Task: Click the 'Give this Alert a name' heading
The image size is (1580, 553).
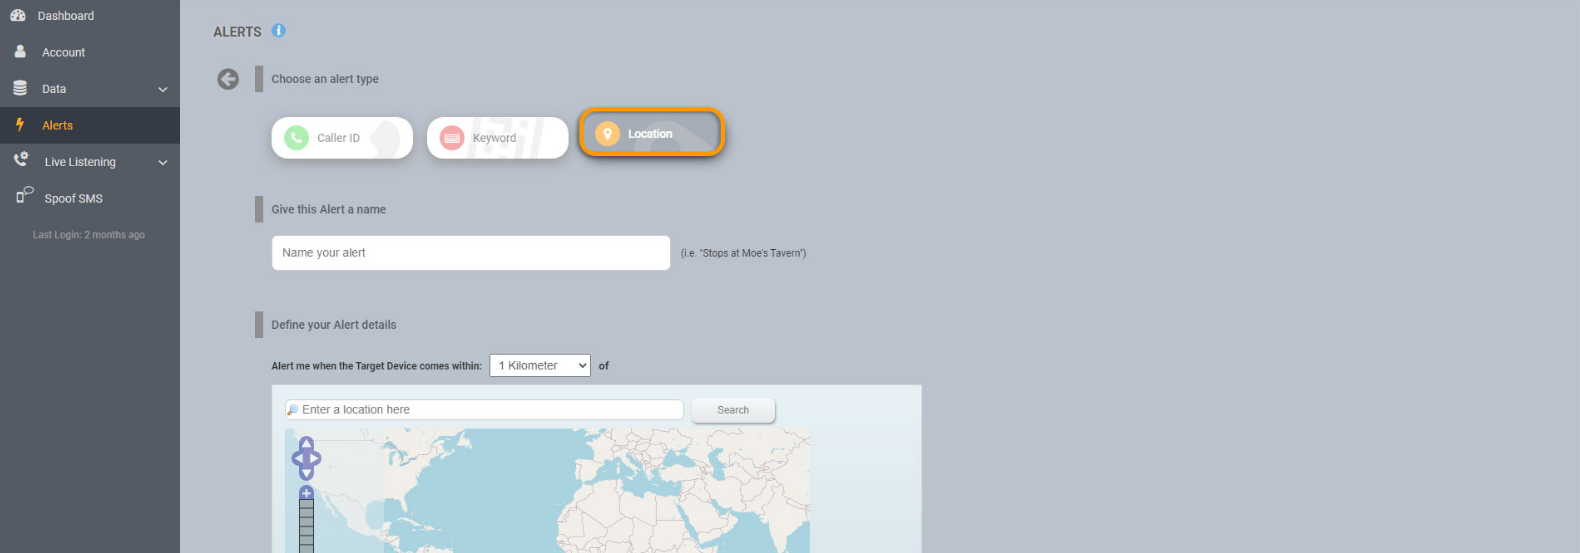Action: (x=328, y=209)
